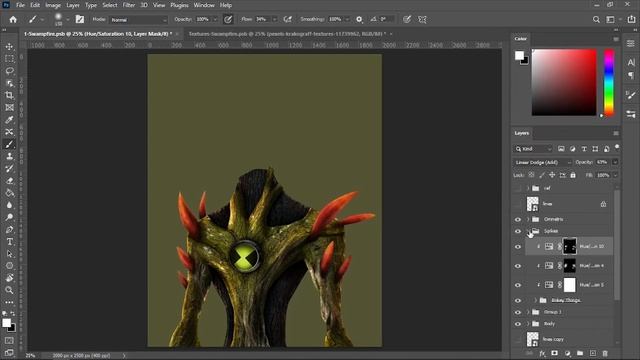Open smoothing options gear icon
Screen dimensions: 640x360
pos(359,19)
